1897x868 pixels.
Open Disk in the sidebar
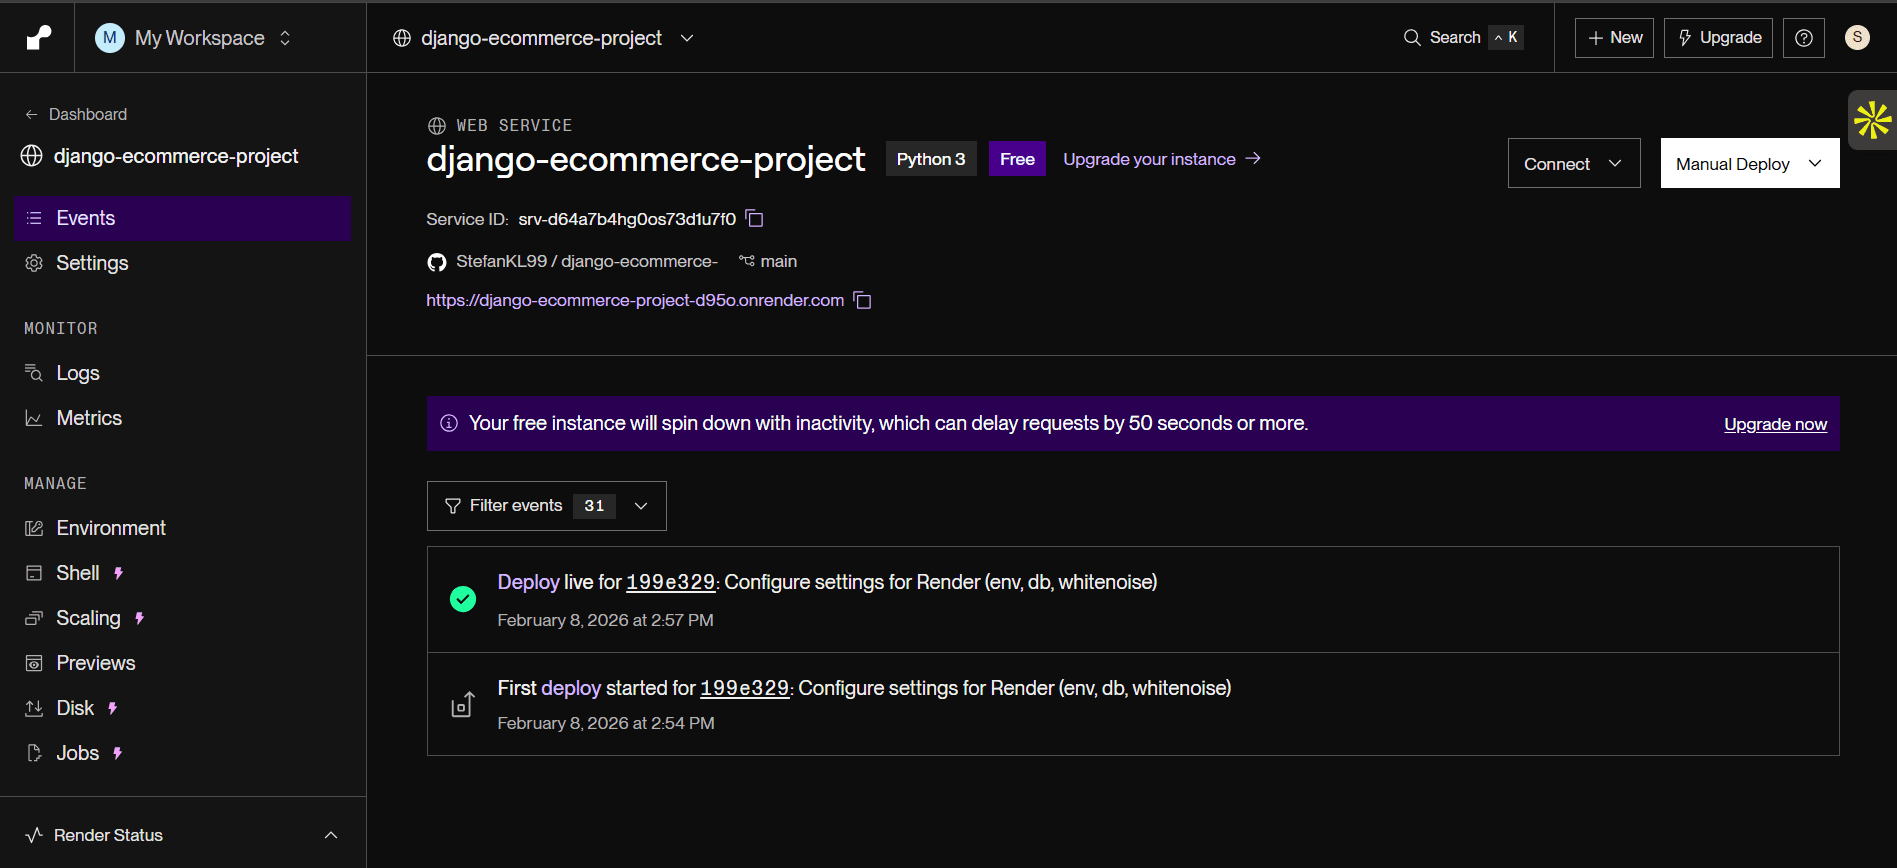pos(183,708)
